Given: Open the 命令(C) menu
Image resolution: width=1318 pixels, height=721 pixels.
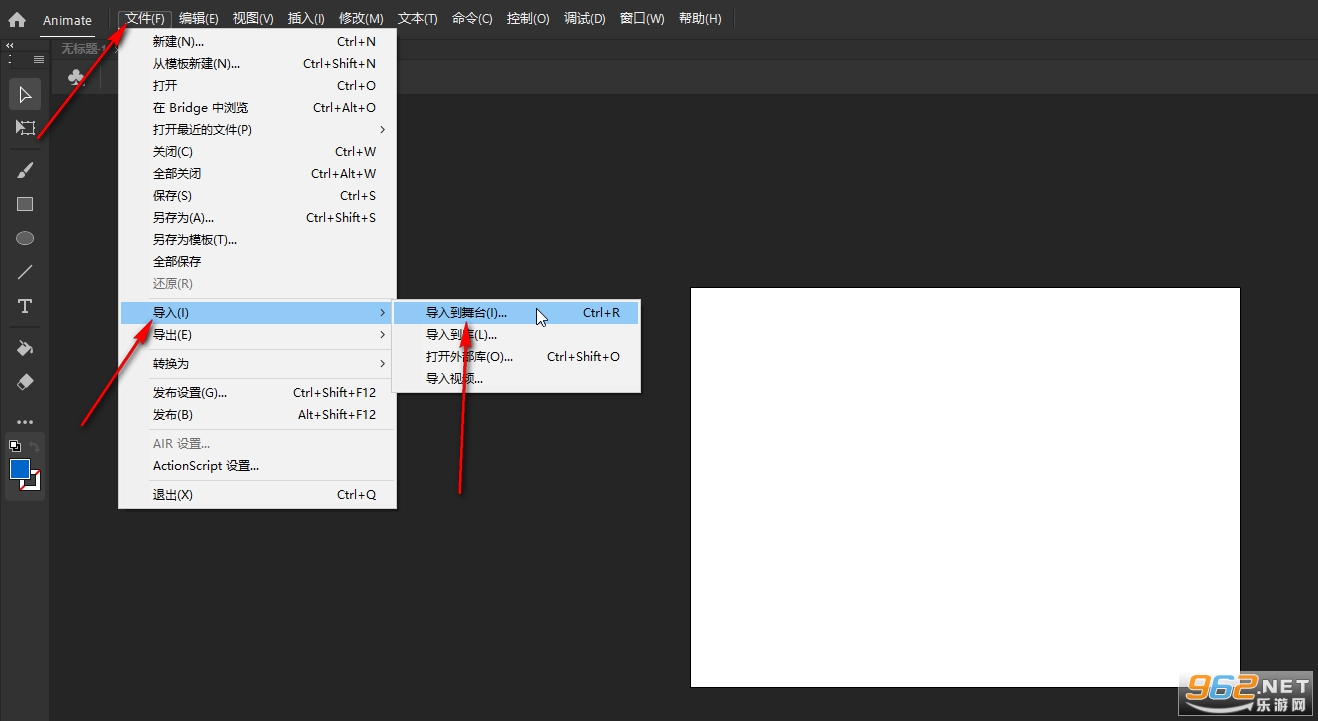Looking at the screenshot, I should click(x=472, y=19).
